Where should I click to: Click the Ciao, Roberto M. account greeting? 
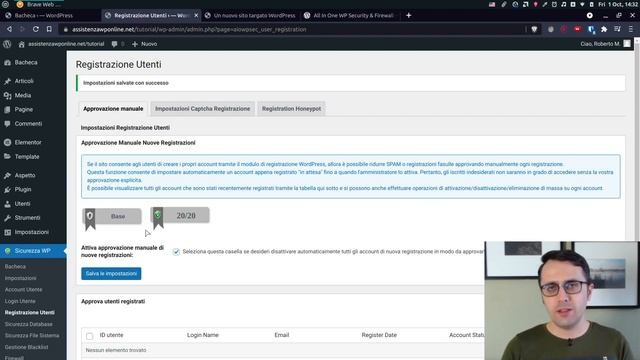[600, 44]
